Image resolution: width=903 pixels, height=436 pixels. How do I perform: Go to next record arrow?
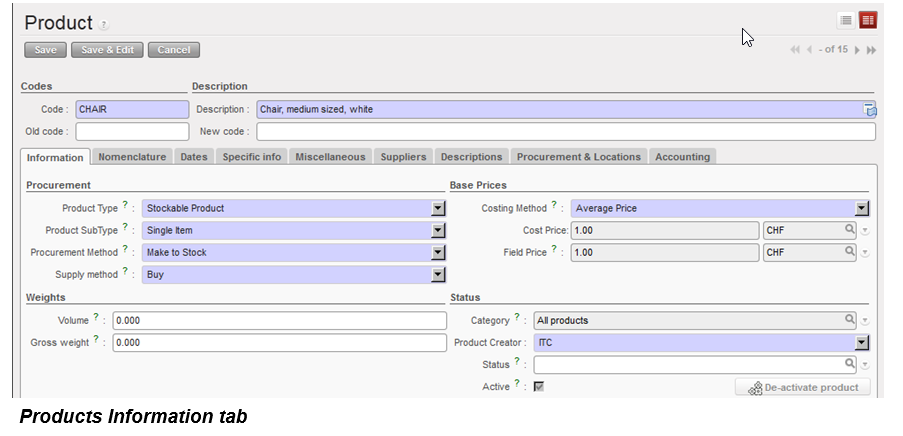click(857, 50)
